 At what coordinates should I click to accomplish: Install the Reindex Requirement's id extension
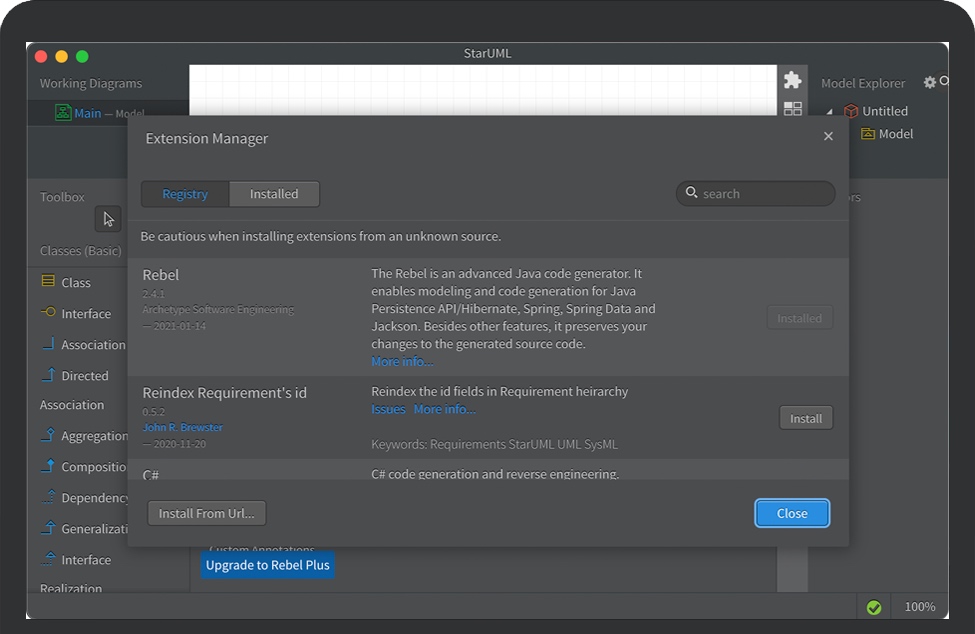click(805, 418)
